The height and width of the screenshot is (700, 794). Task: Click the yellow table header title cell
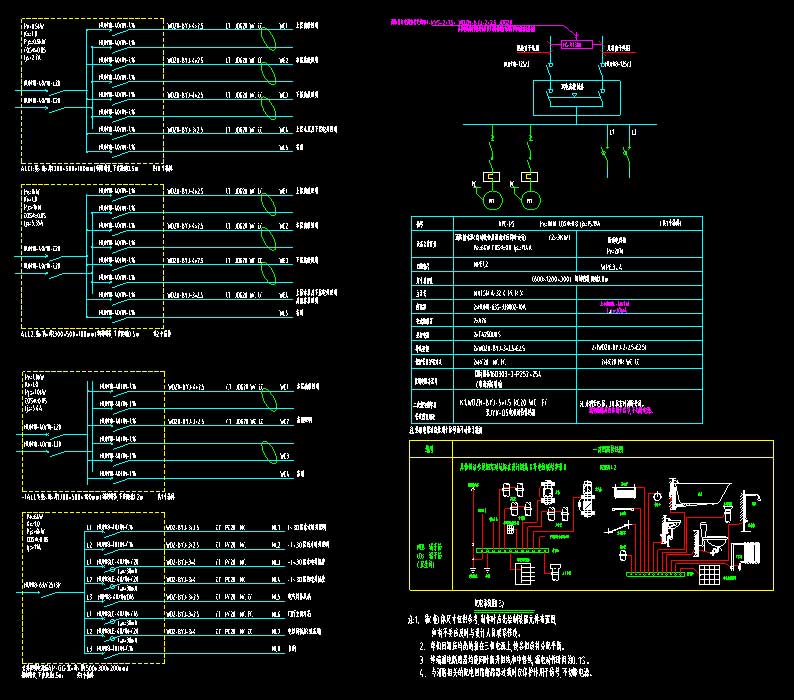click(x=613, y=449)
